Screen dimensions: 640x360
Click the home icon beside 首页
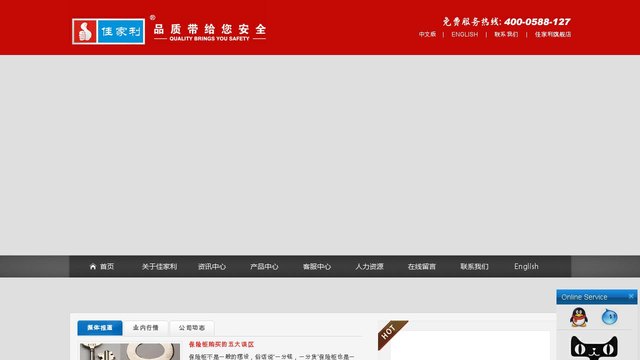(93, 267)
